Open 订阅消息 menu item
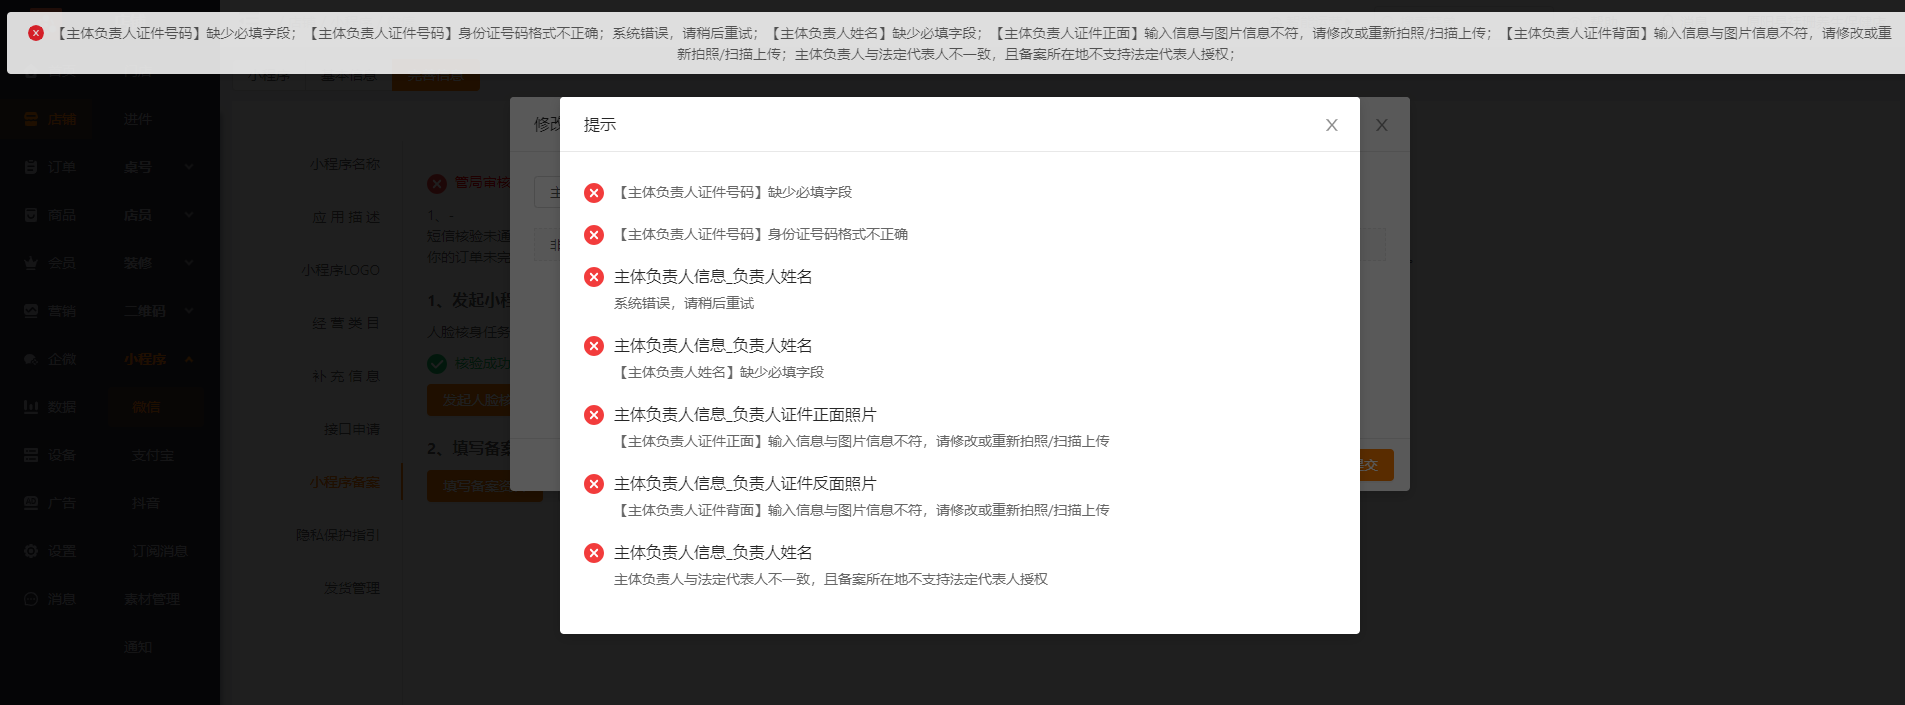 coord(160,551)
